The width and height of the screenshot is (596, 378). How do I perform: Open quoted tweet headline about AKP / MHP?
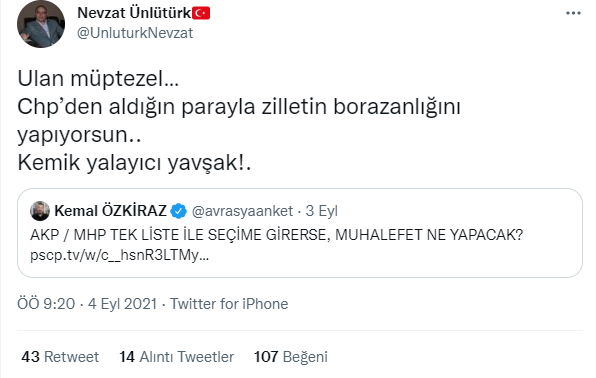pos(277,235)
